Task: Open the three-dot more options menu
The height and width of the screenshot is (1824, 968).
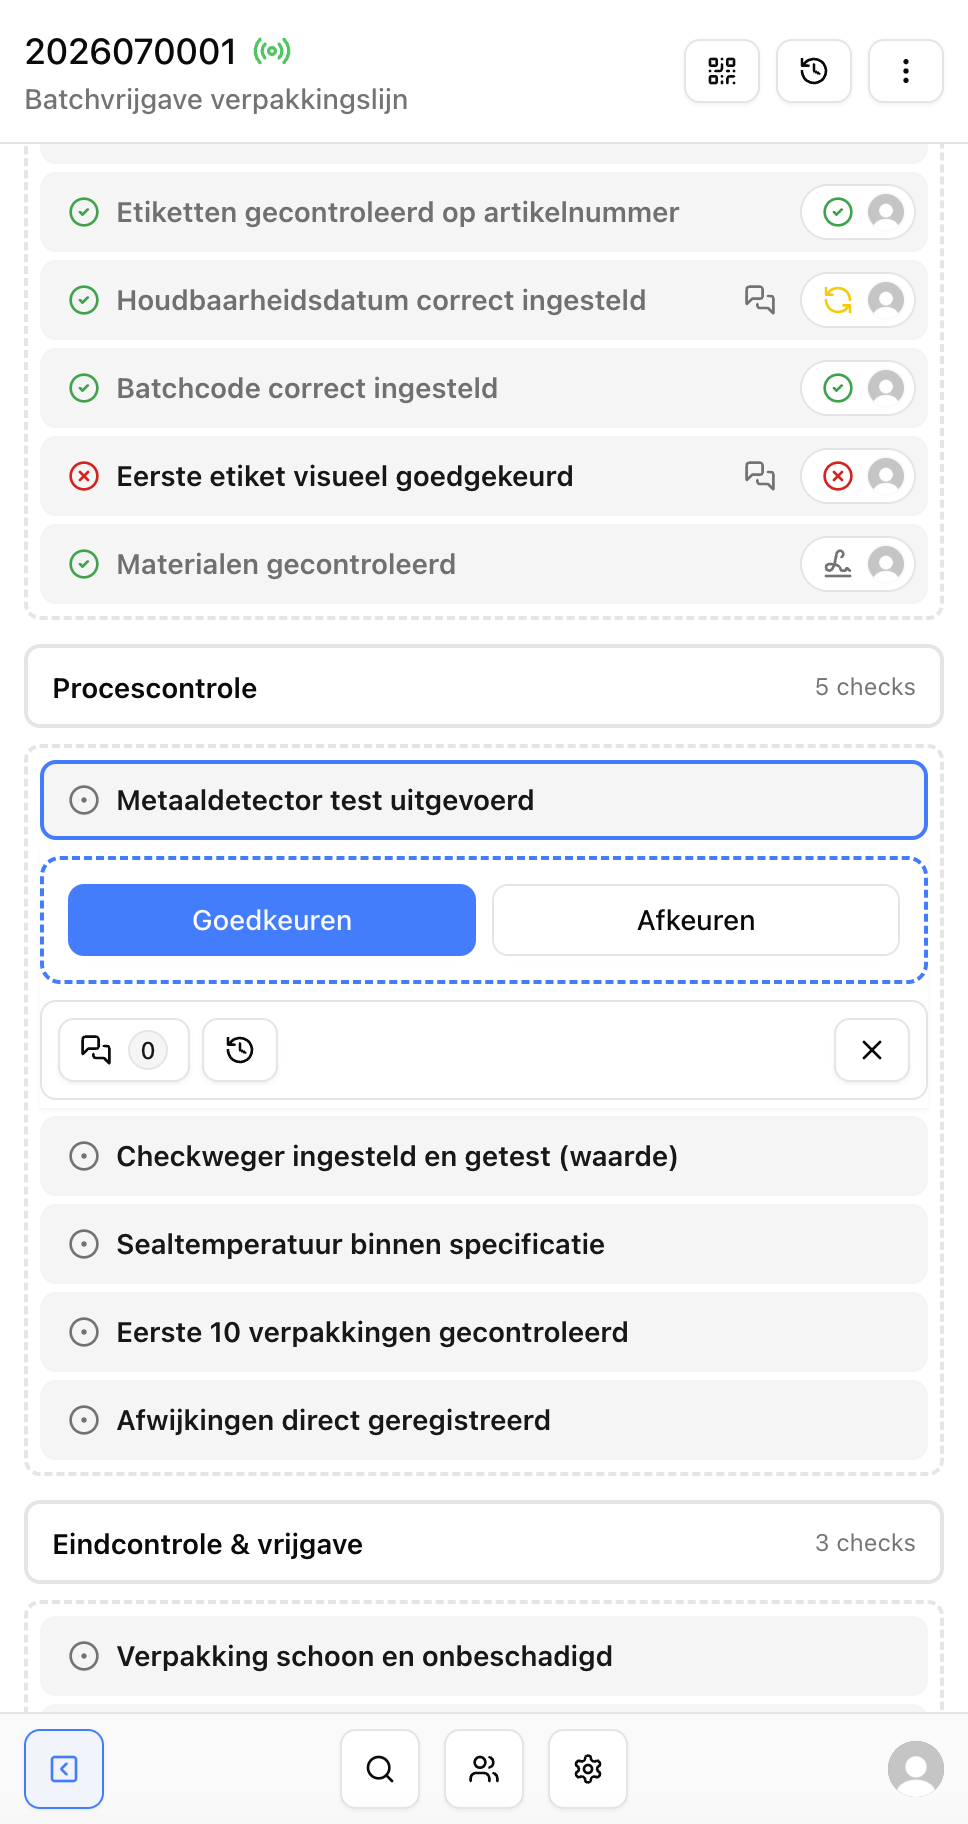Action: click(x=906, y=71)
